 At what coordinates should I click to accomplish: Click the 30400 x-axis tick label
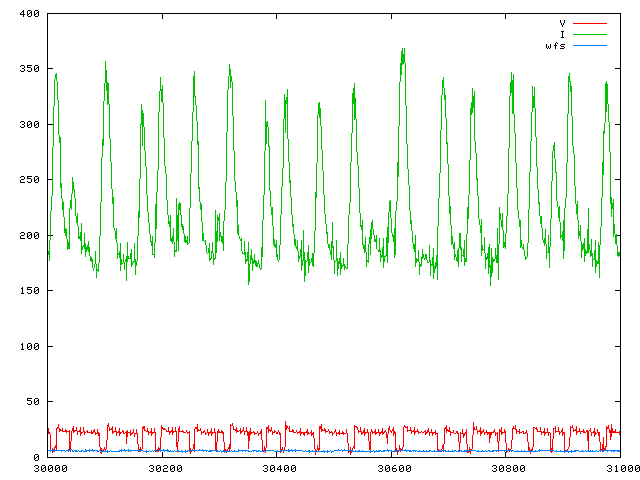pyautogui.click(x=277, y=468)
